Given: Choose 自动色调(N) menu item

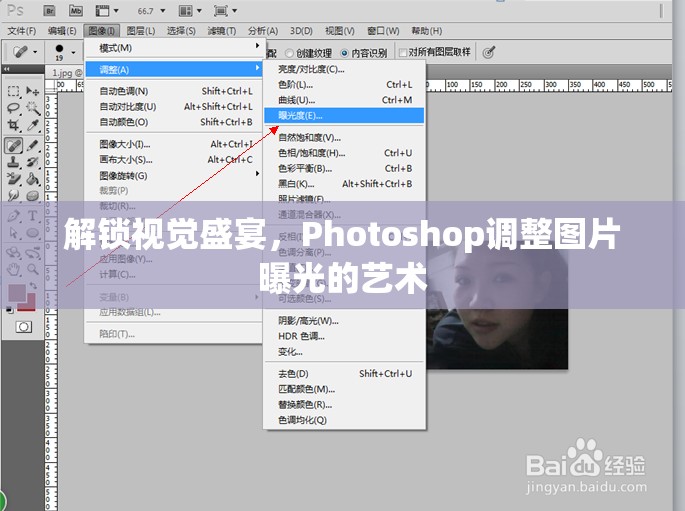Looking at the screenshot, I should point(174,91).
